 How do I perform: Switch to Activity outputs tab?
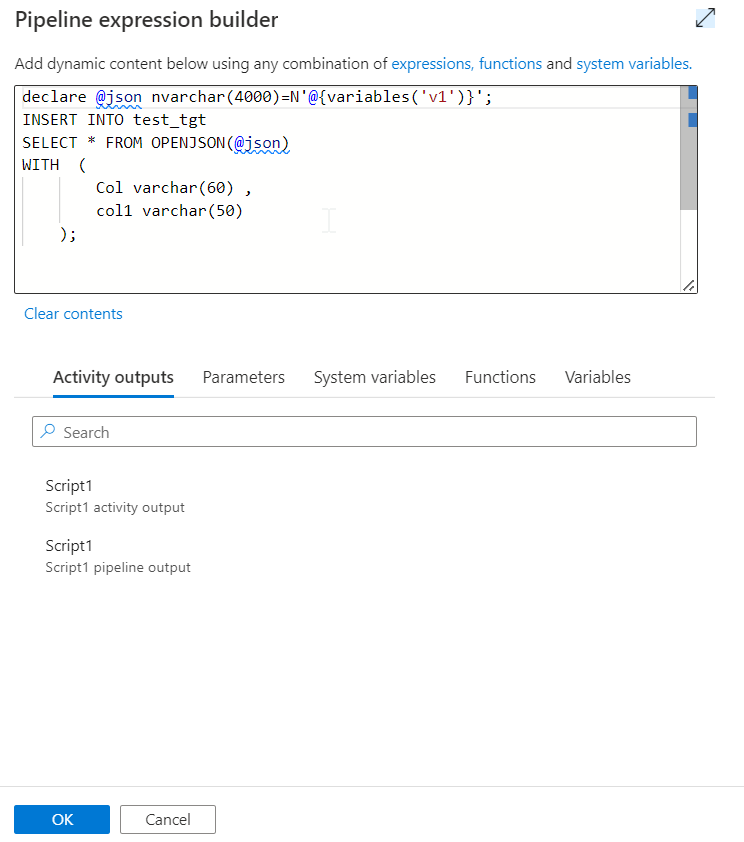(x=113, y=378)
